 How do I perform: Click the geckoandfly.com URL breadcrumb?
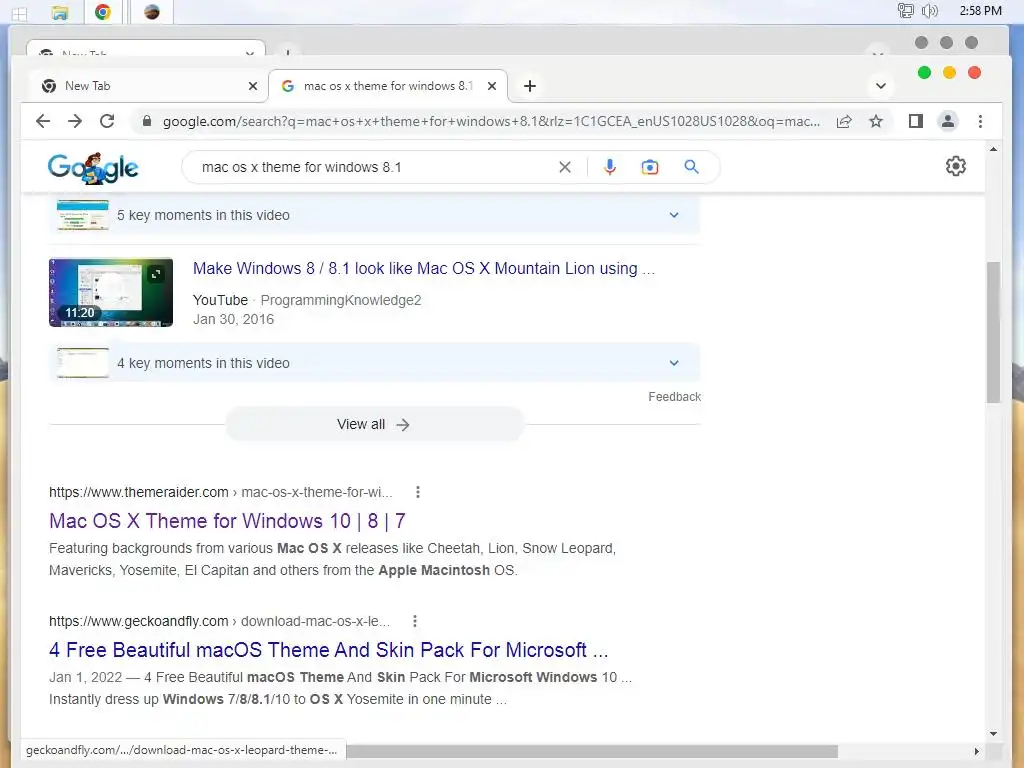(x=219, y=621)
